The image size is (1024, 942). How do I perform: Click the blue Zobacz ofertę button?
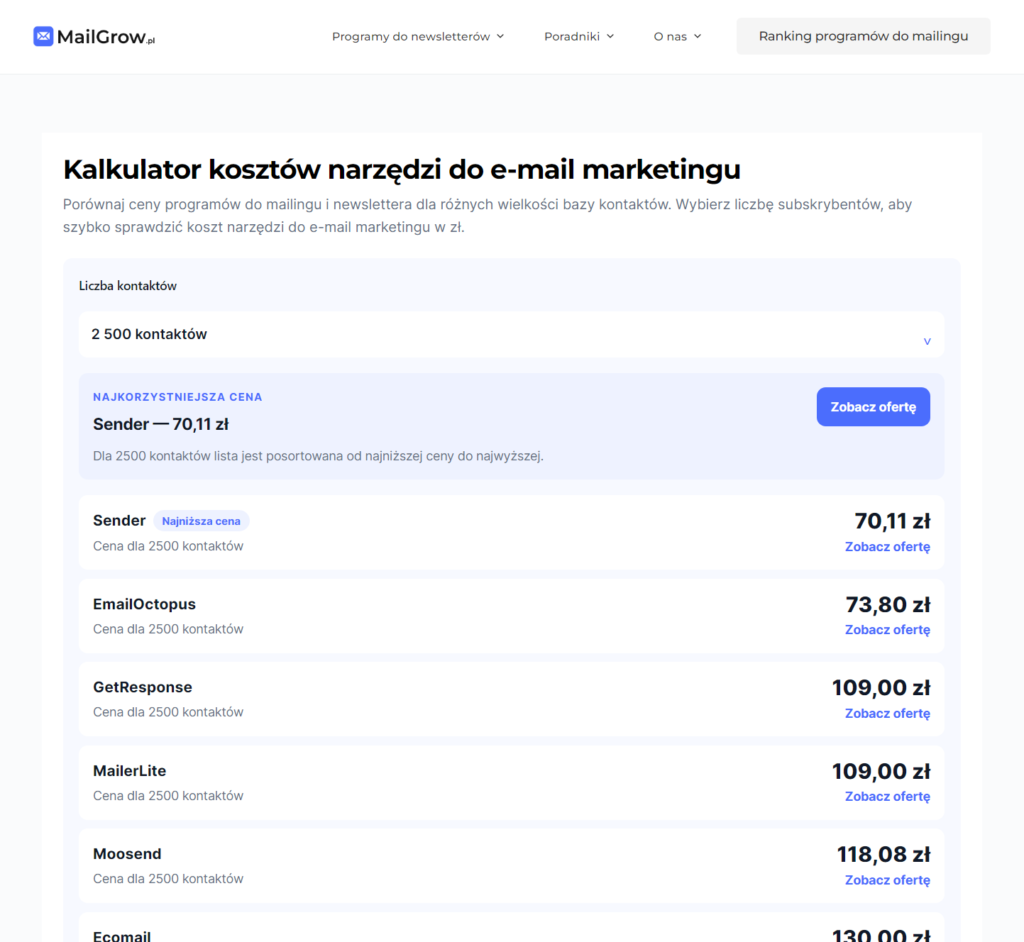click(x=873, y=407)
